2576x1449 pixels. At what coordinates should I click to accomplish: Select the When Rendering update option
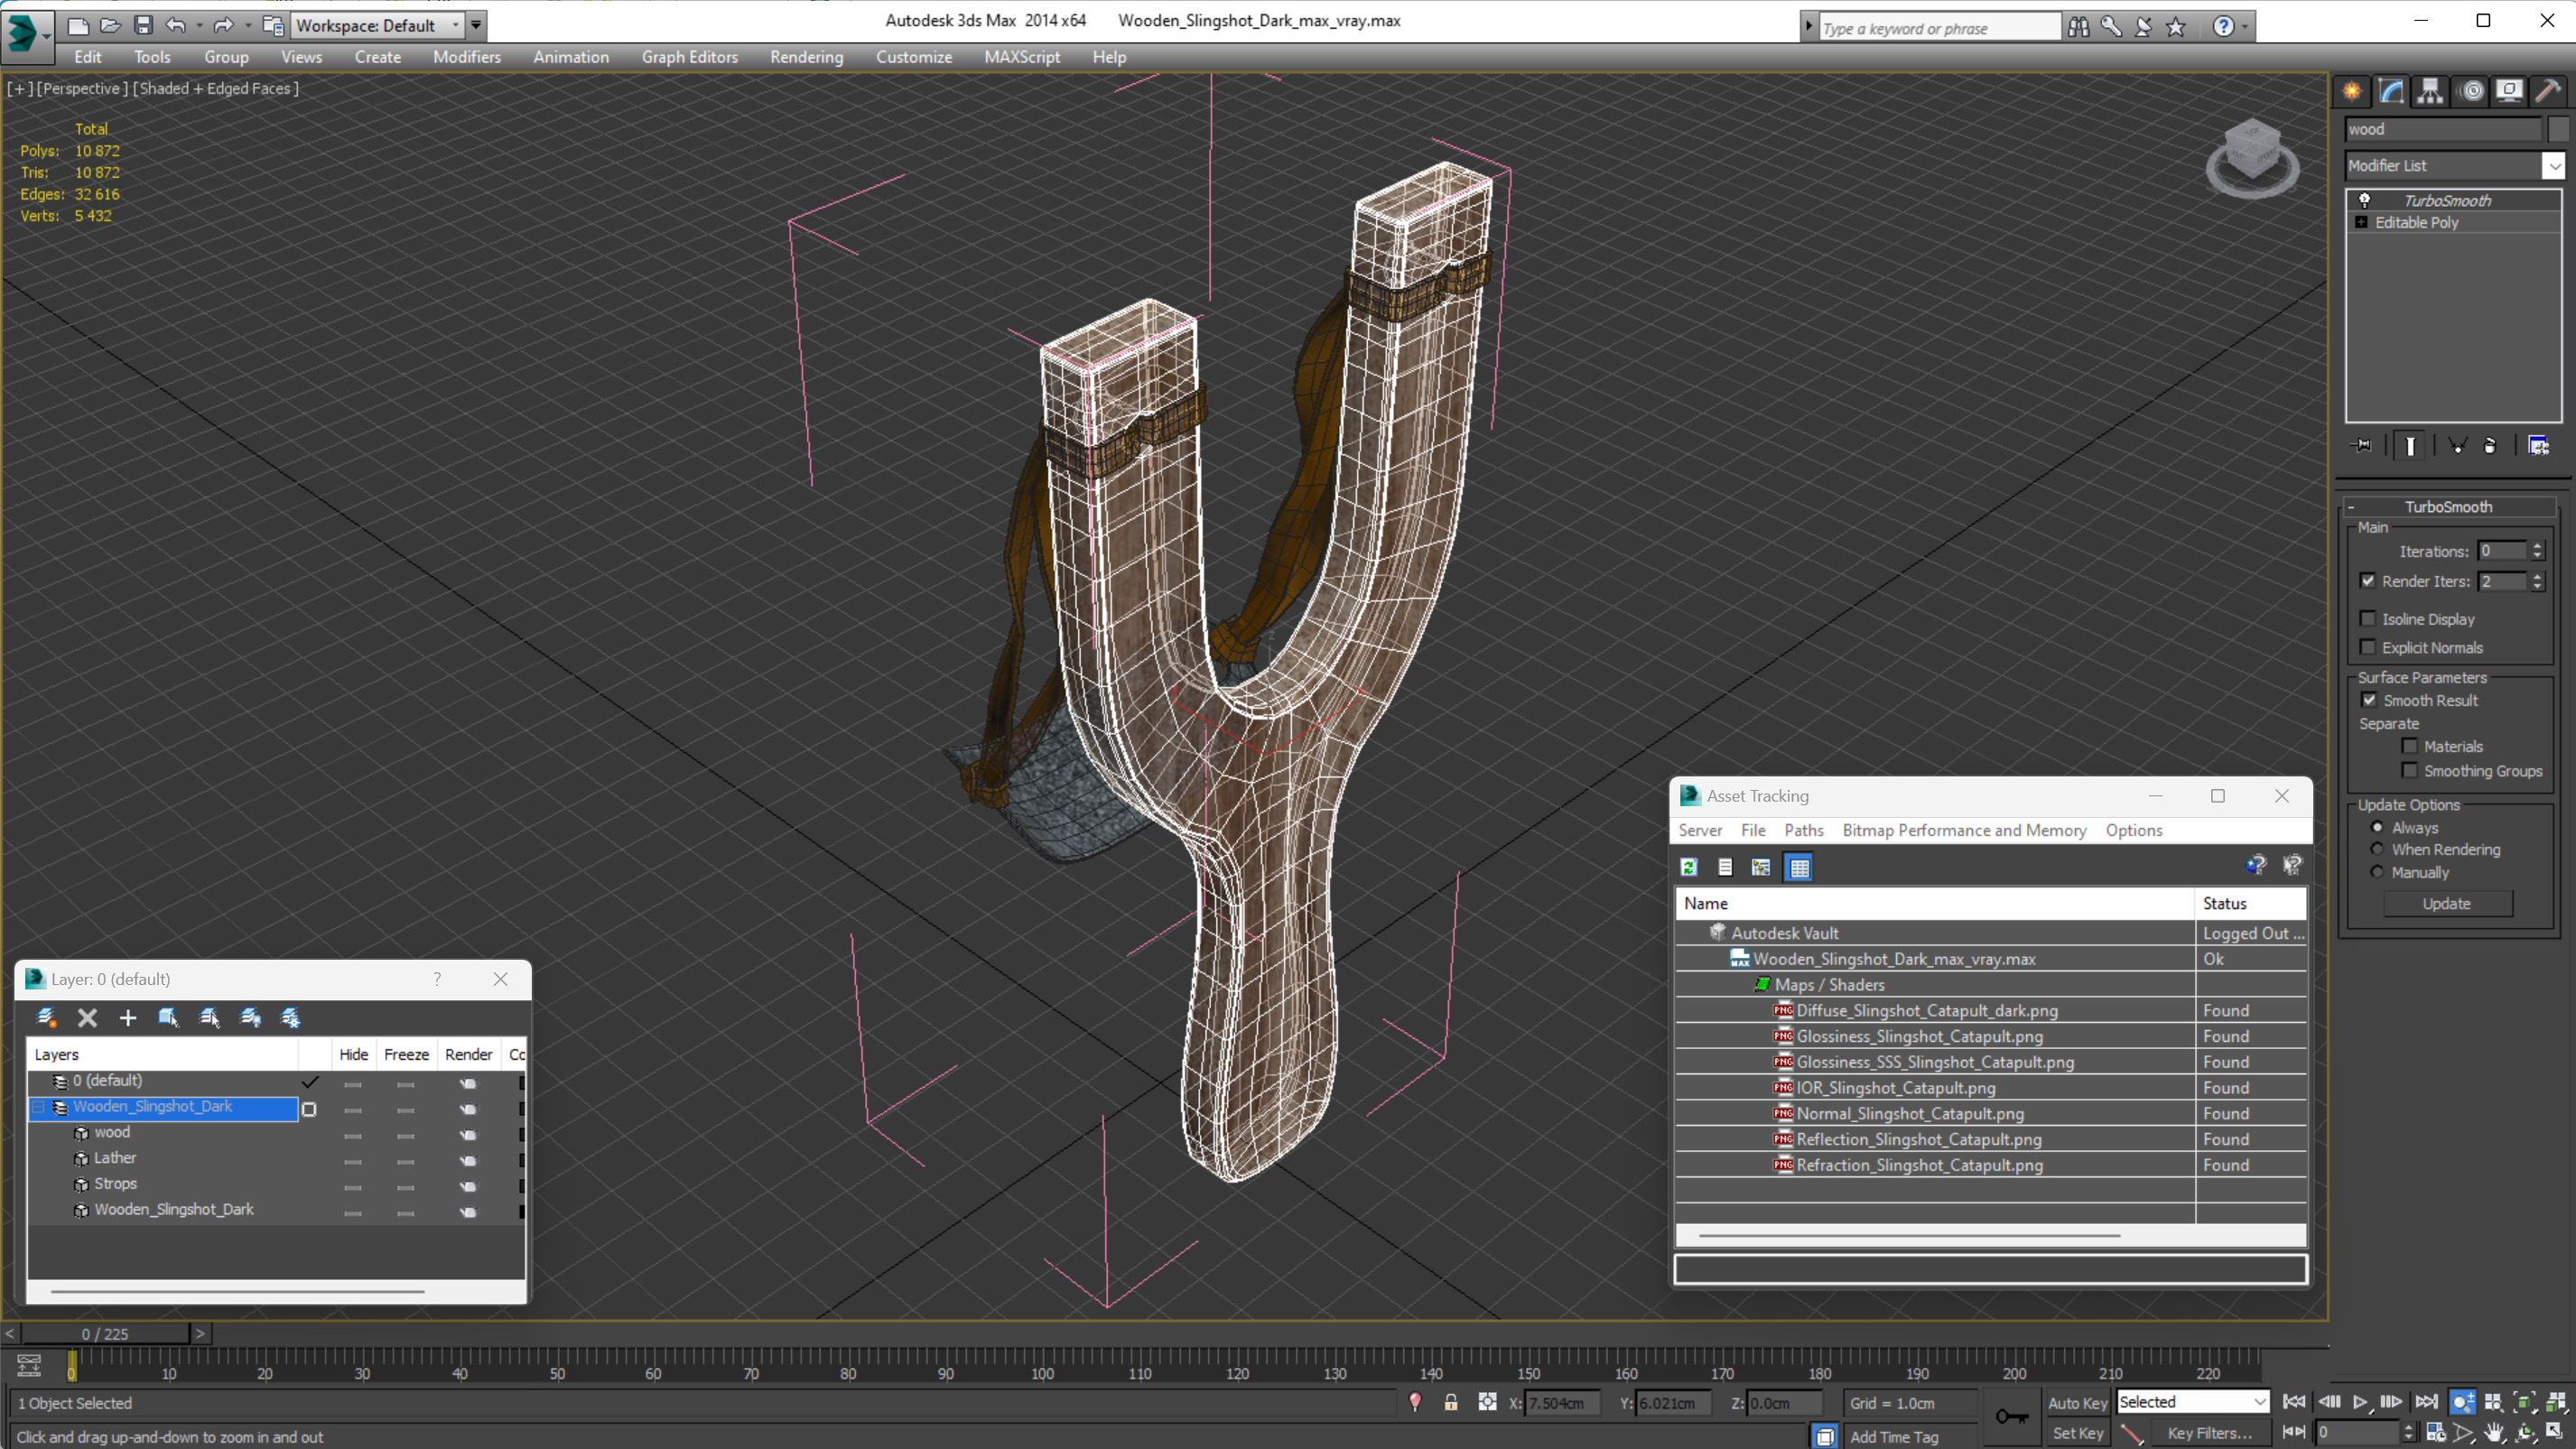(2377, 849)
